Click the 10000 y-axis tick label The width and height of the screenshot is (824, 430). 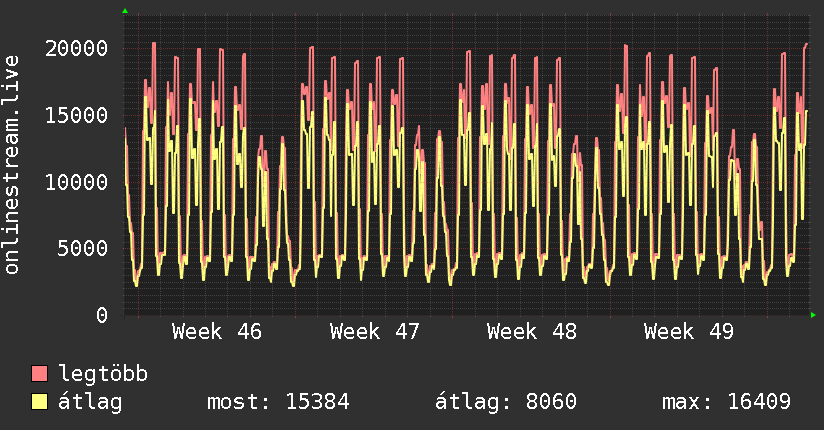point(77,182)
